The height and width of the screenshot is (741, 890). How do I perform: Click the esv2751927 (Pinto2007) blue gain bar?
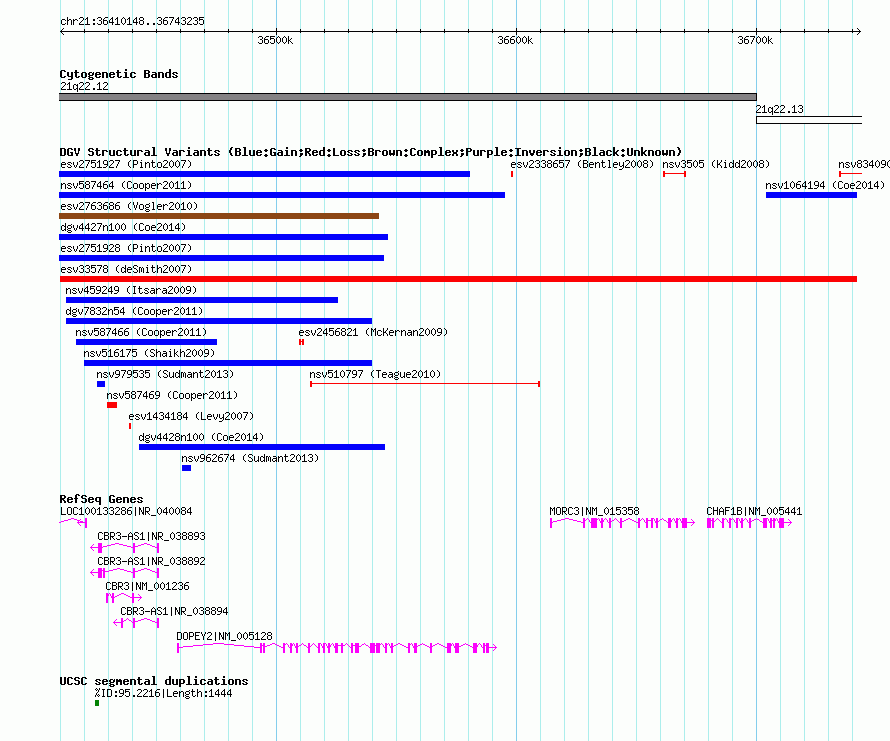click(x=265, y=174)
